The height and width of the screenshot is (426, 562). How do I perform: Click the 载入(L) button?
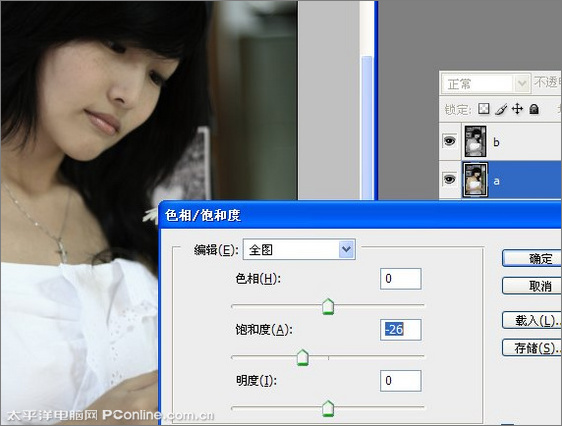pos(532,321)
